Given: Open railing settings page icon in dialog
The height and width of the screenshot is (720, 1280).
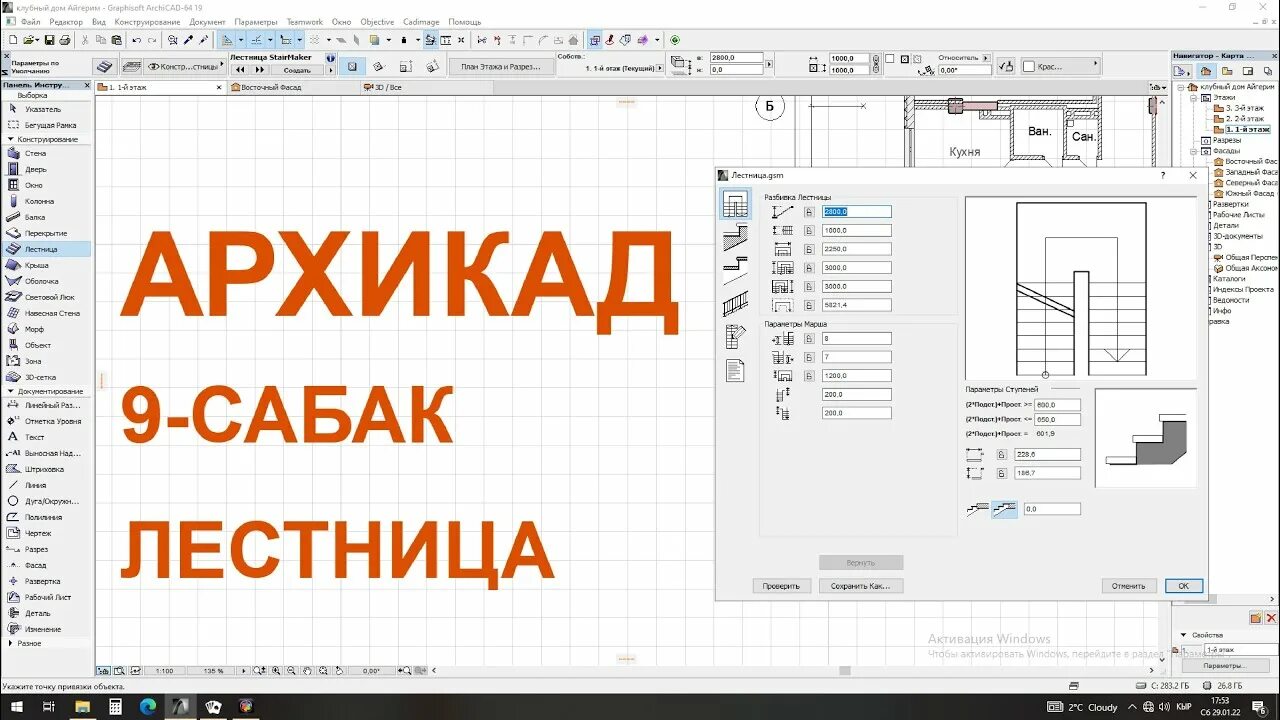Looking at the screenshot, I should click(x=735, y=303).
